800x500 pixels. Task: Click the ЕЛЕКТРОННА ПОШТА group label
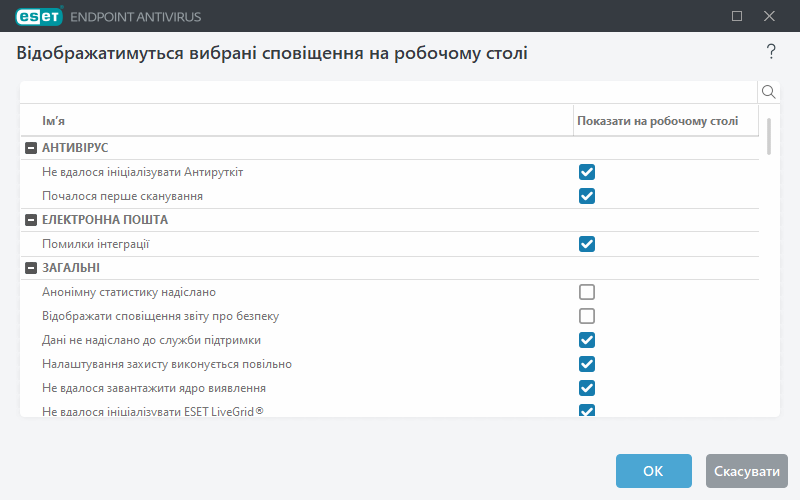(105, 220)
